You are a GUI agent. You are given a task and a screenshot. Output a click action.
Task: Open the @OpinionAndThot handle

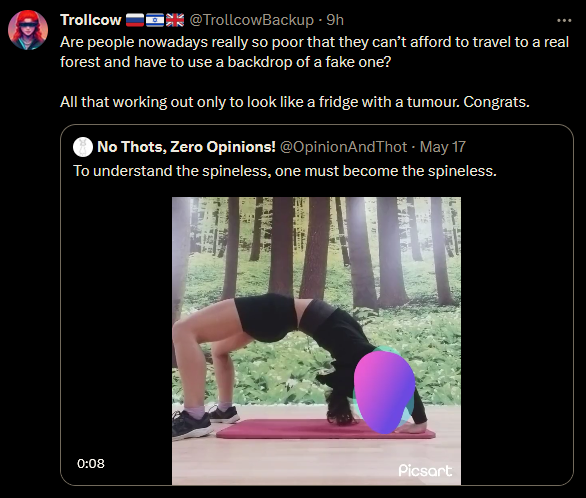343,147
